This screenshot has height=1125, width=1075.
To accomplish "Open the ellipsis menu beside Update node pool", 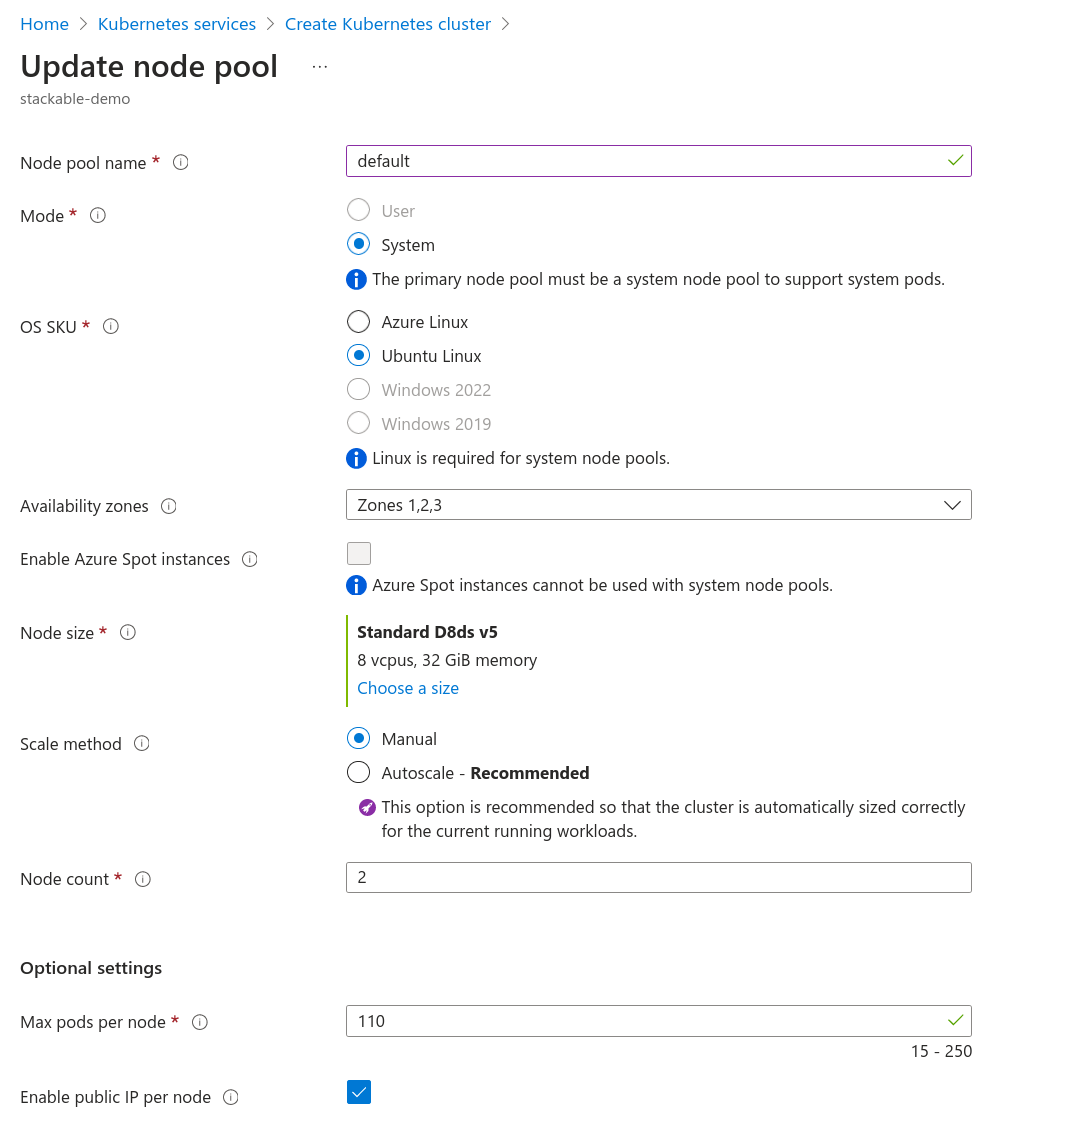I will (x=319, y=67).
